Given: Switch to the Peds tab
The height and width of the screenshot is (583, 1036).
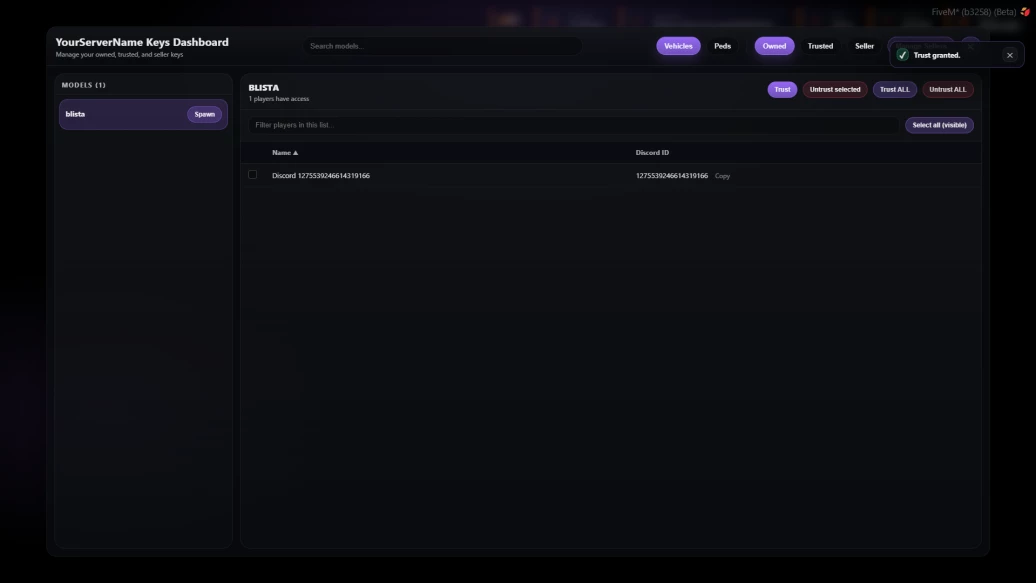Looking at the screenshot, I should point(722,46).
